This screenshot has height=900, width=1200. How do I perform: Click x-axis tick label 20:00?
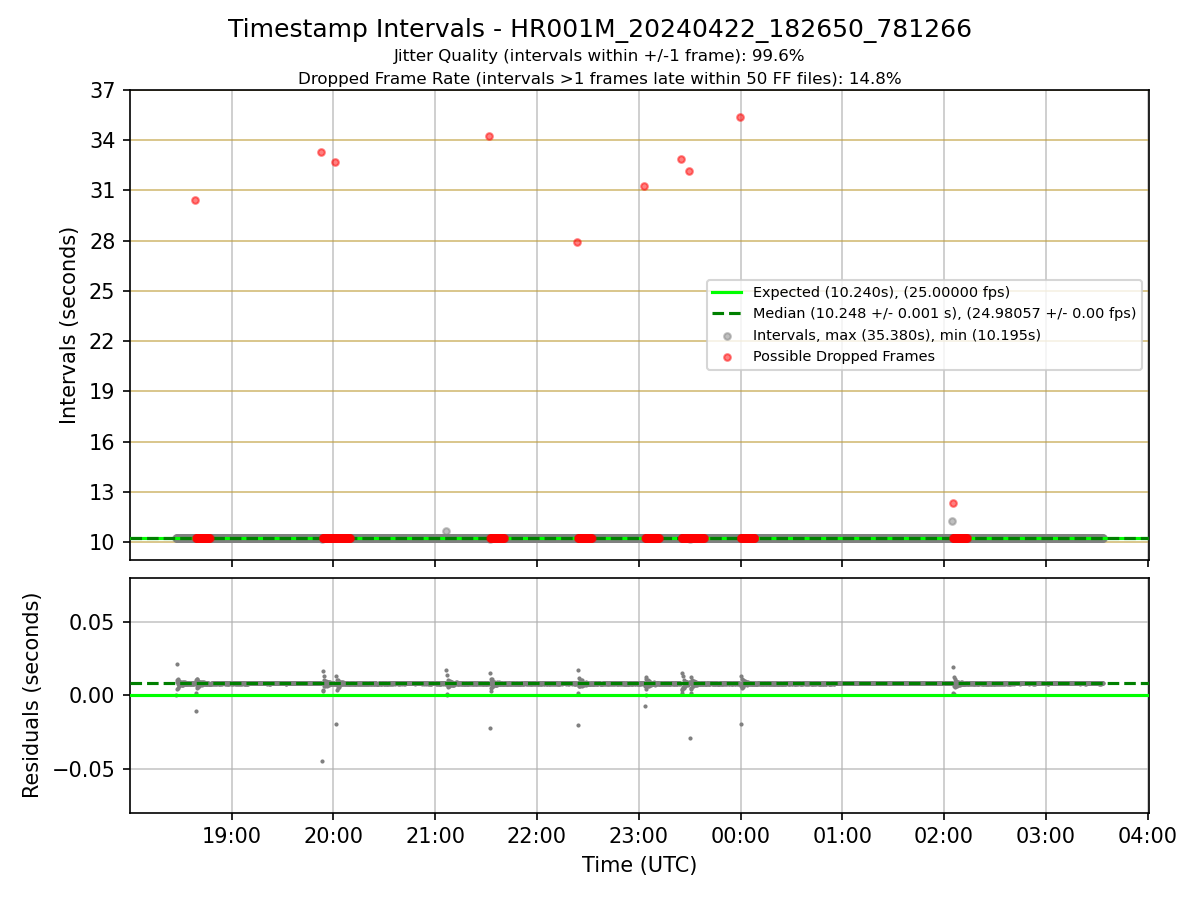point(333,834)
